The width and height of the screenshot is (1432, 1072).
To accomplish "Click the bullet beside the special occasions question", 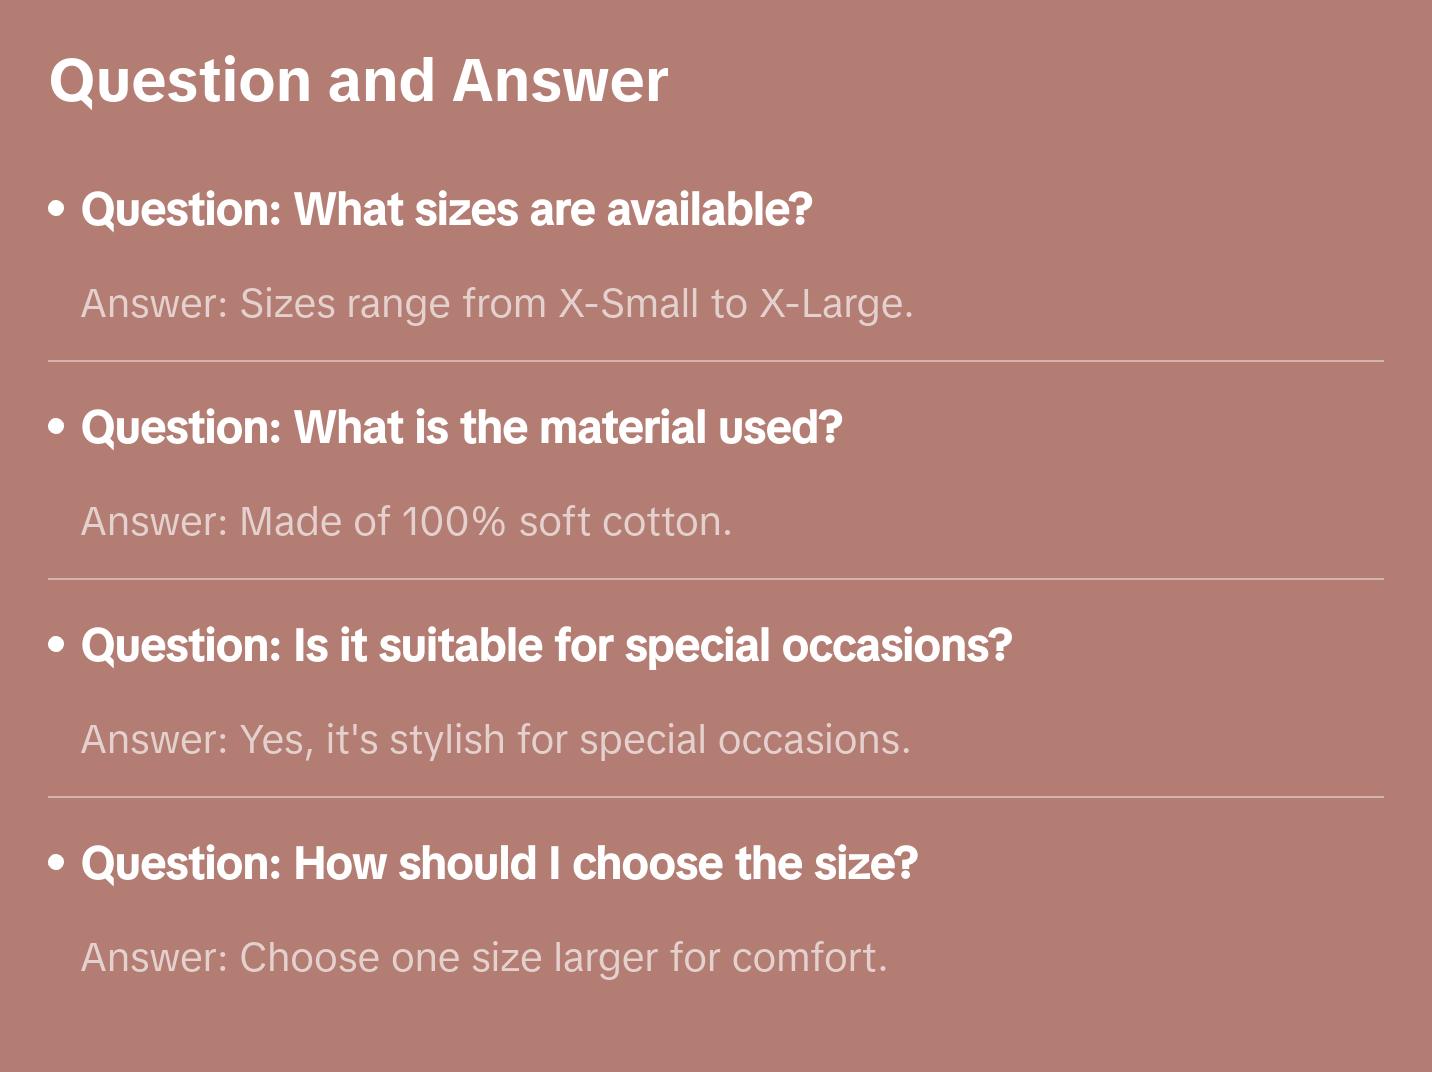I will (57, 645).
